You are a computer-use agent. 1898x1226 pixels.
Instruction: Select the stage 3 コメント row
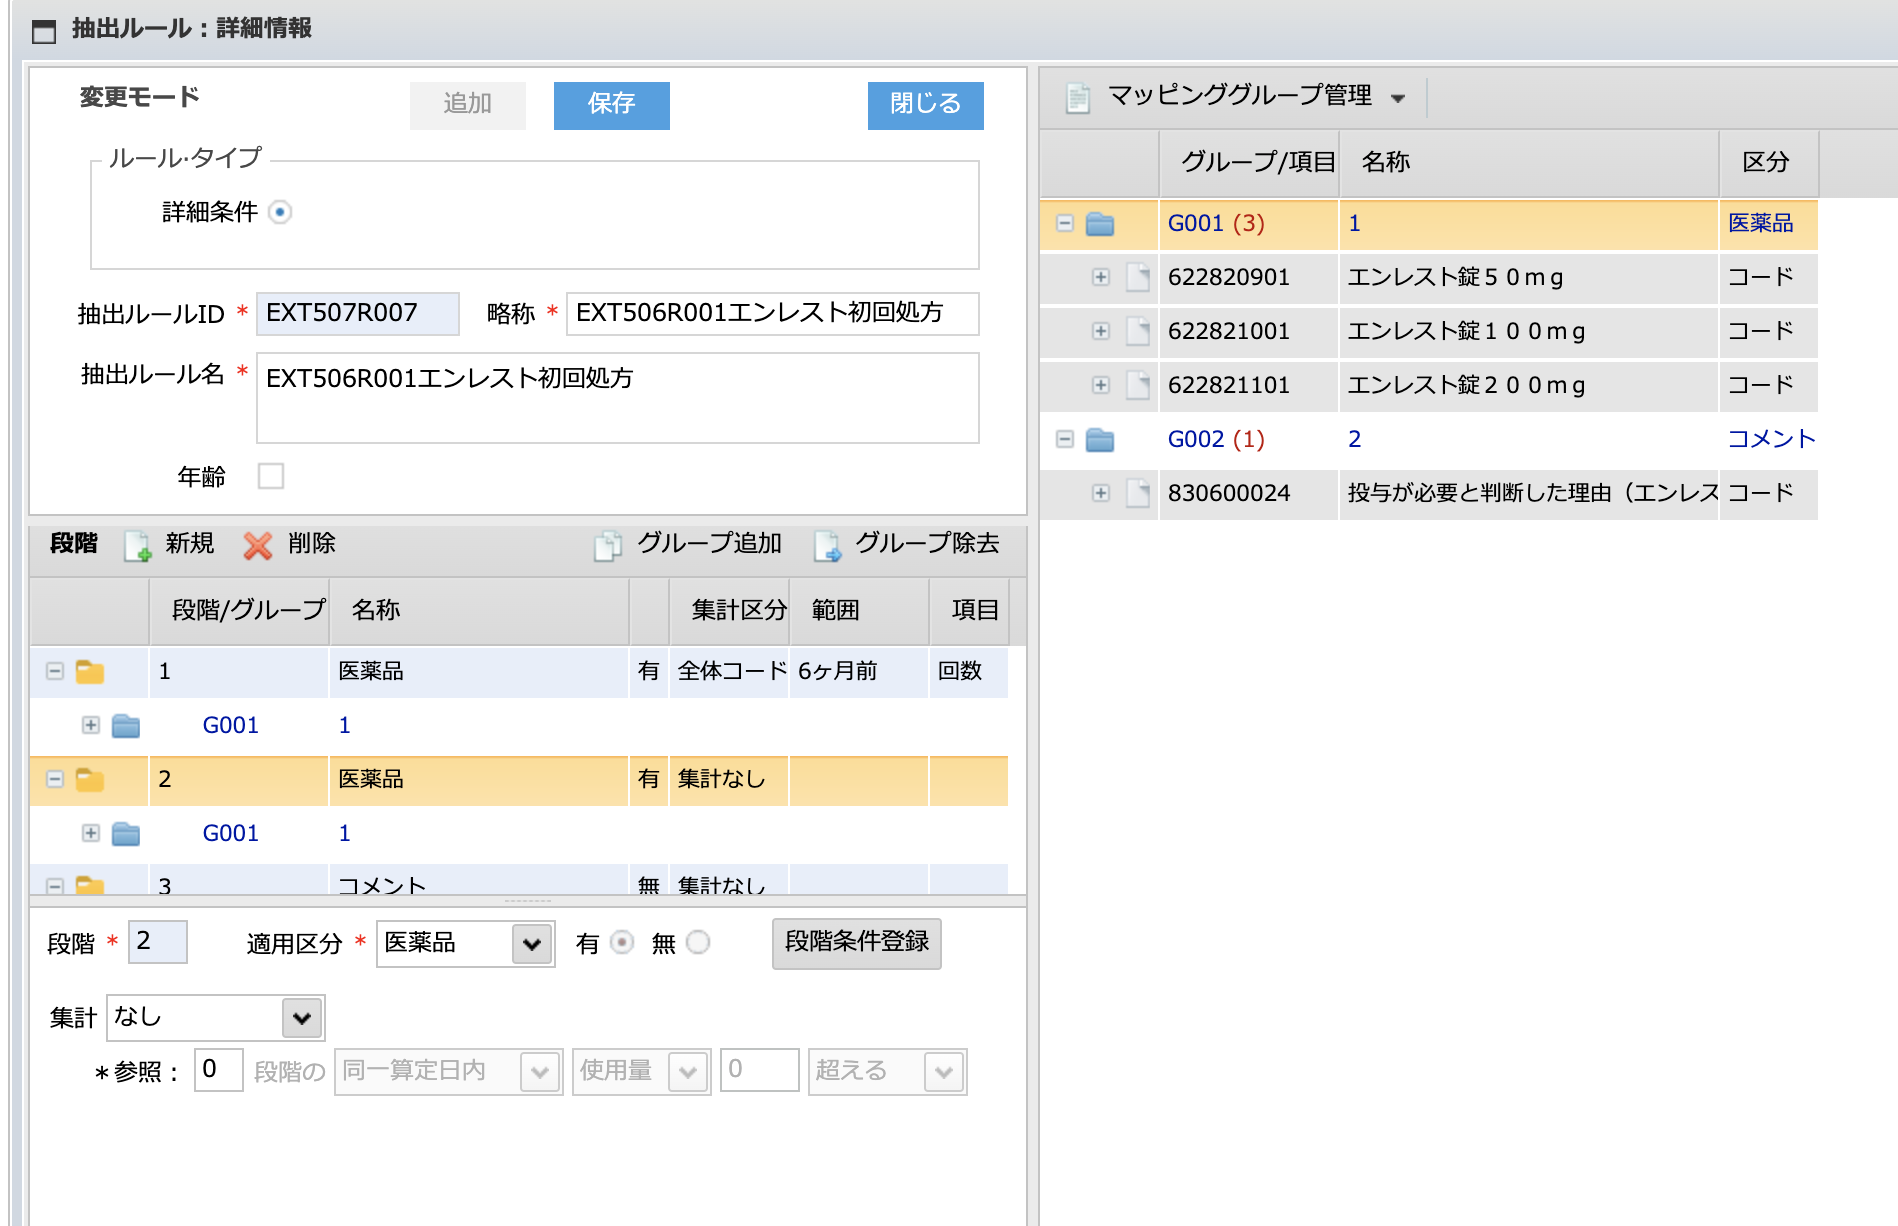(x=519, y=881)
